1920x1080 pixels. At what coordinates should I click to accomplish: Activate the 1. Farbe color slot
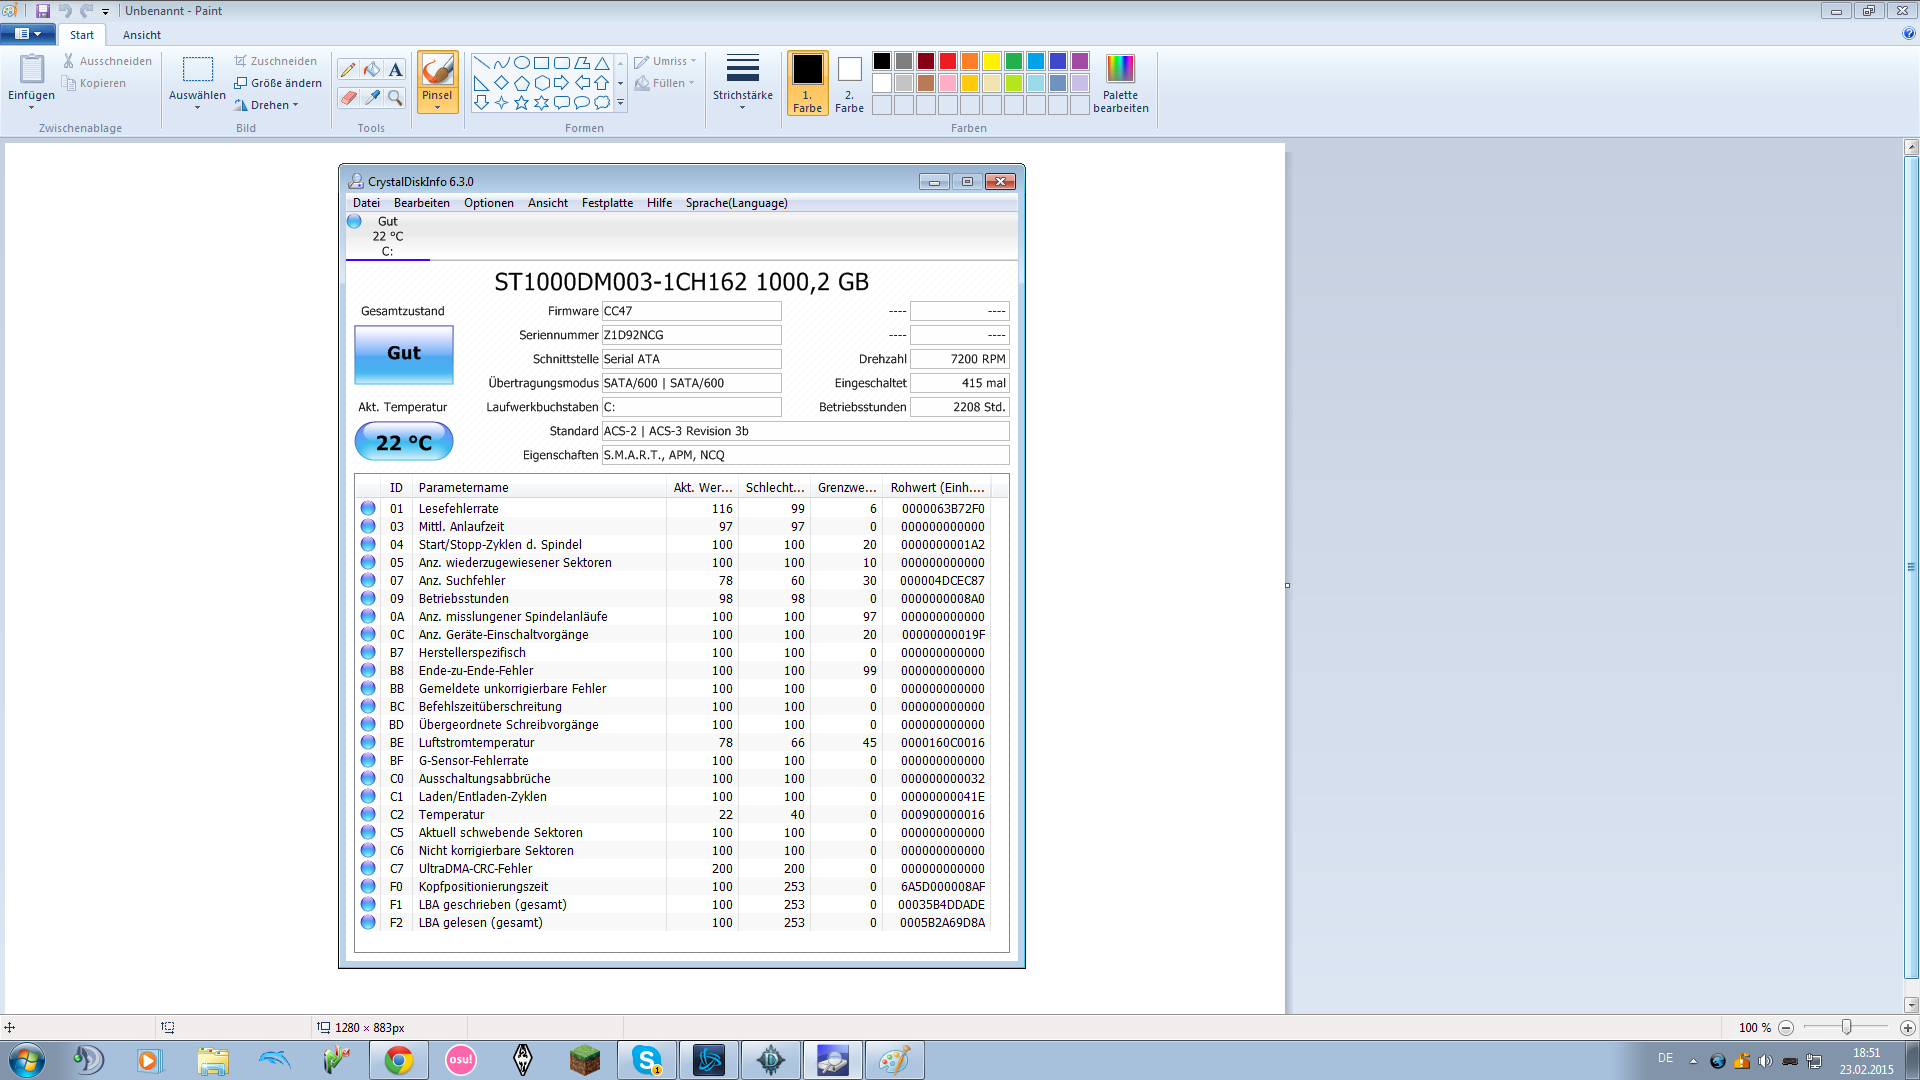[x=807, y=83]
